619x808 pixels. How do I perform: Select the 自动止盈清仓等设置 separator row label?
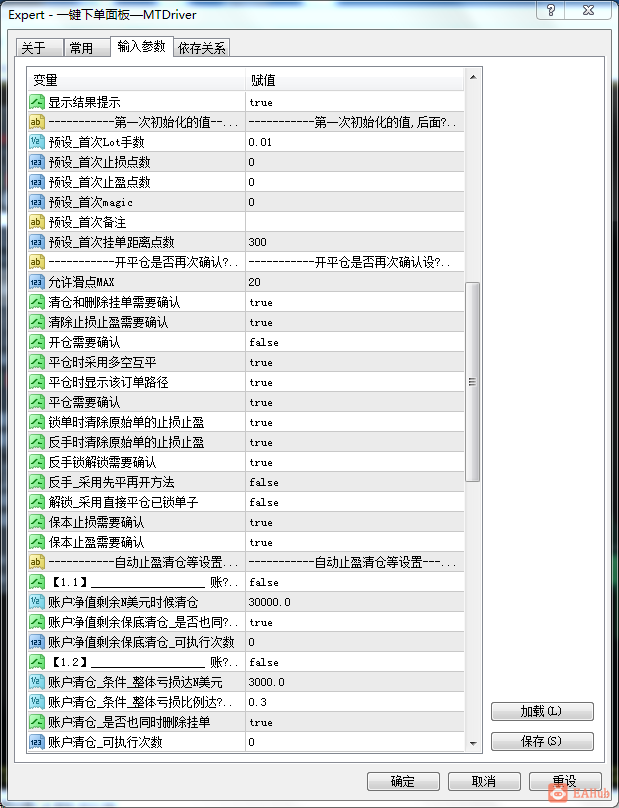143,562
